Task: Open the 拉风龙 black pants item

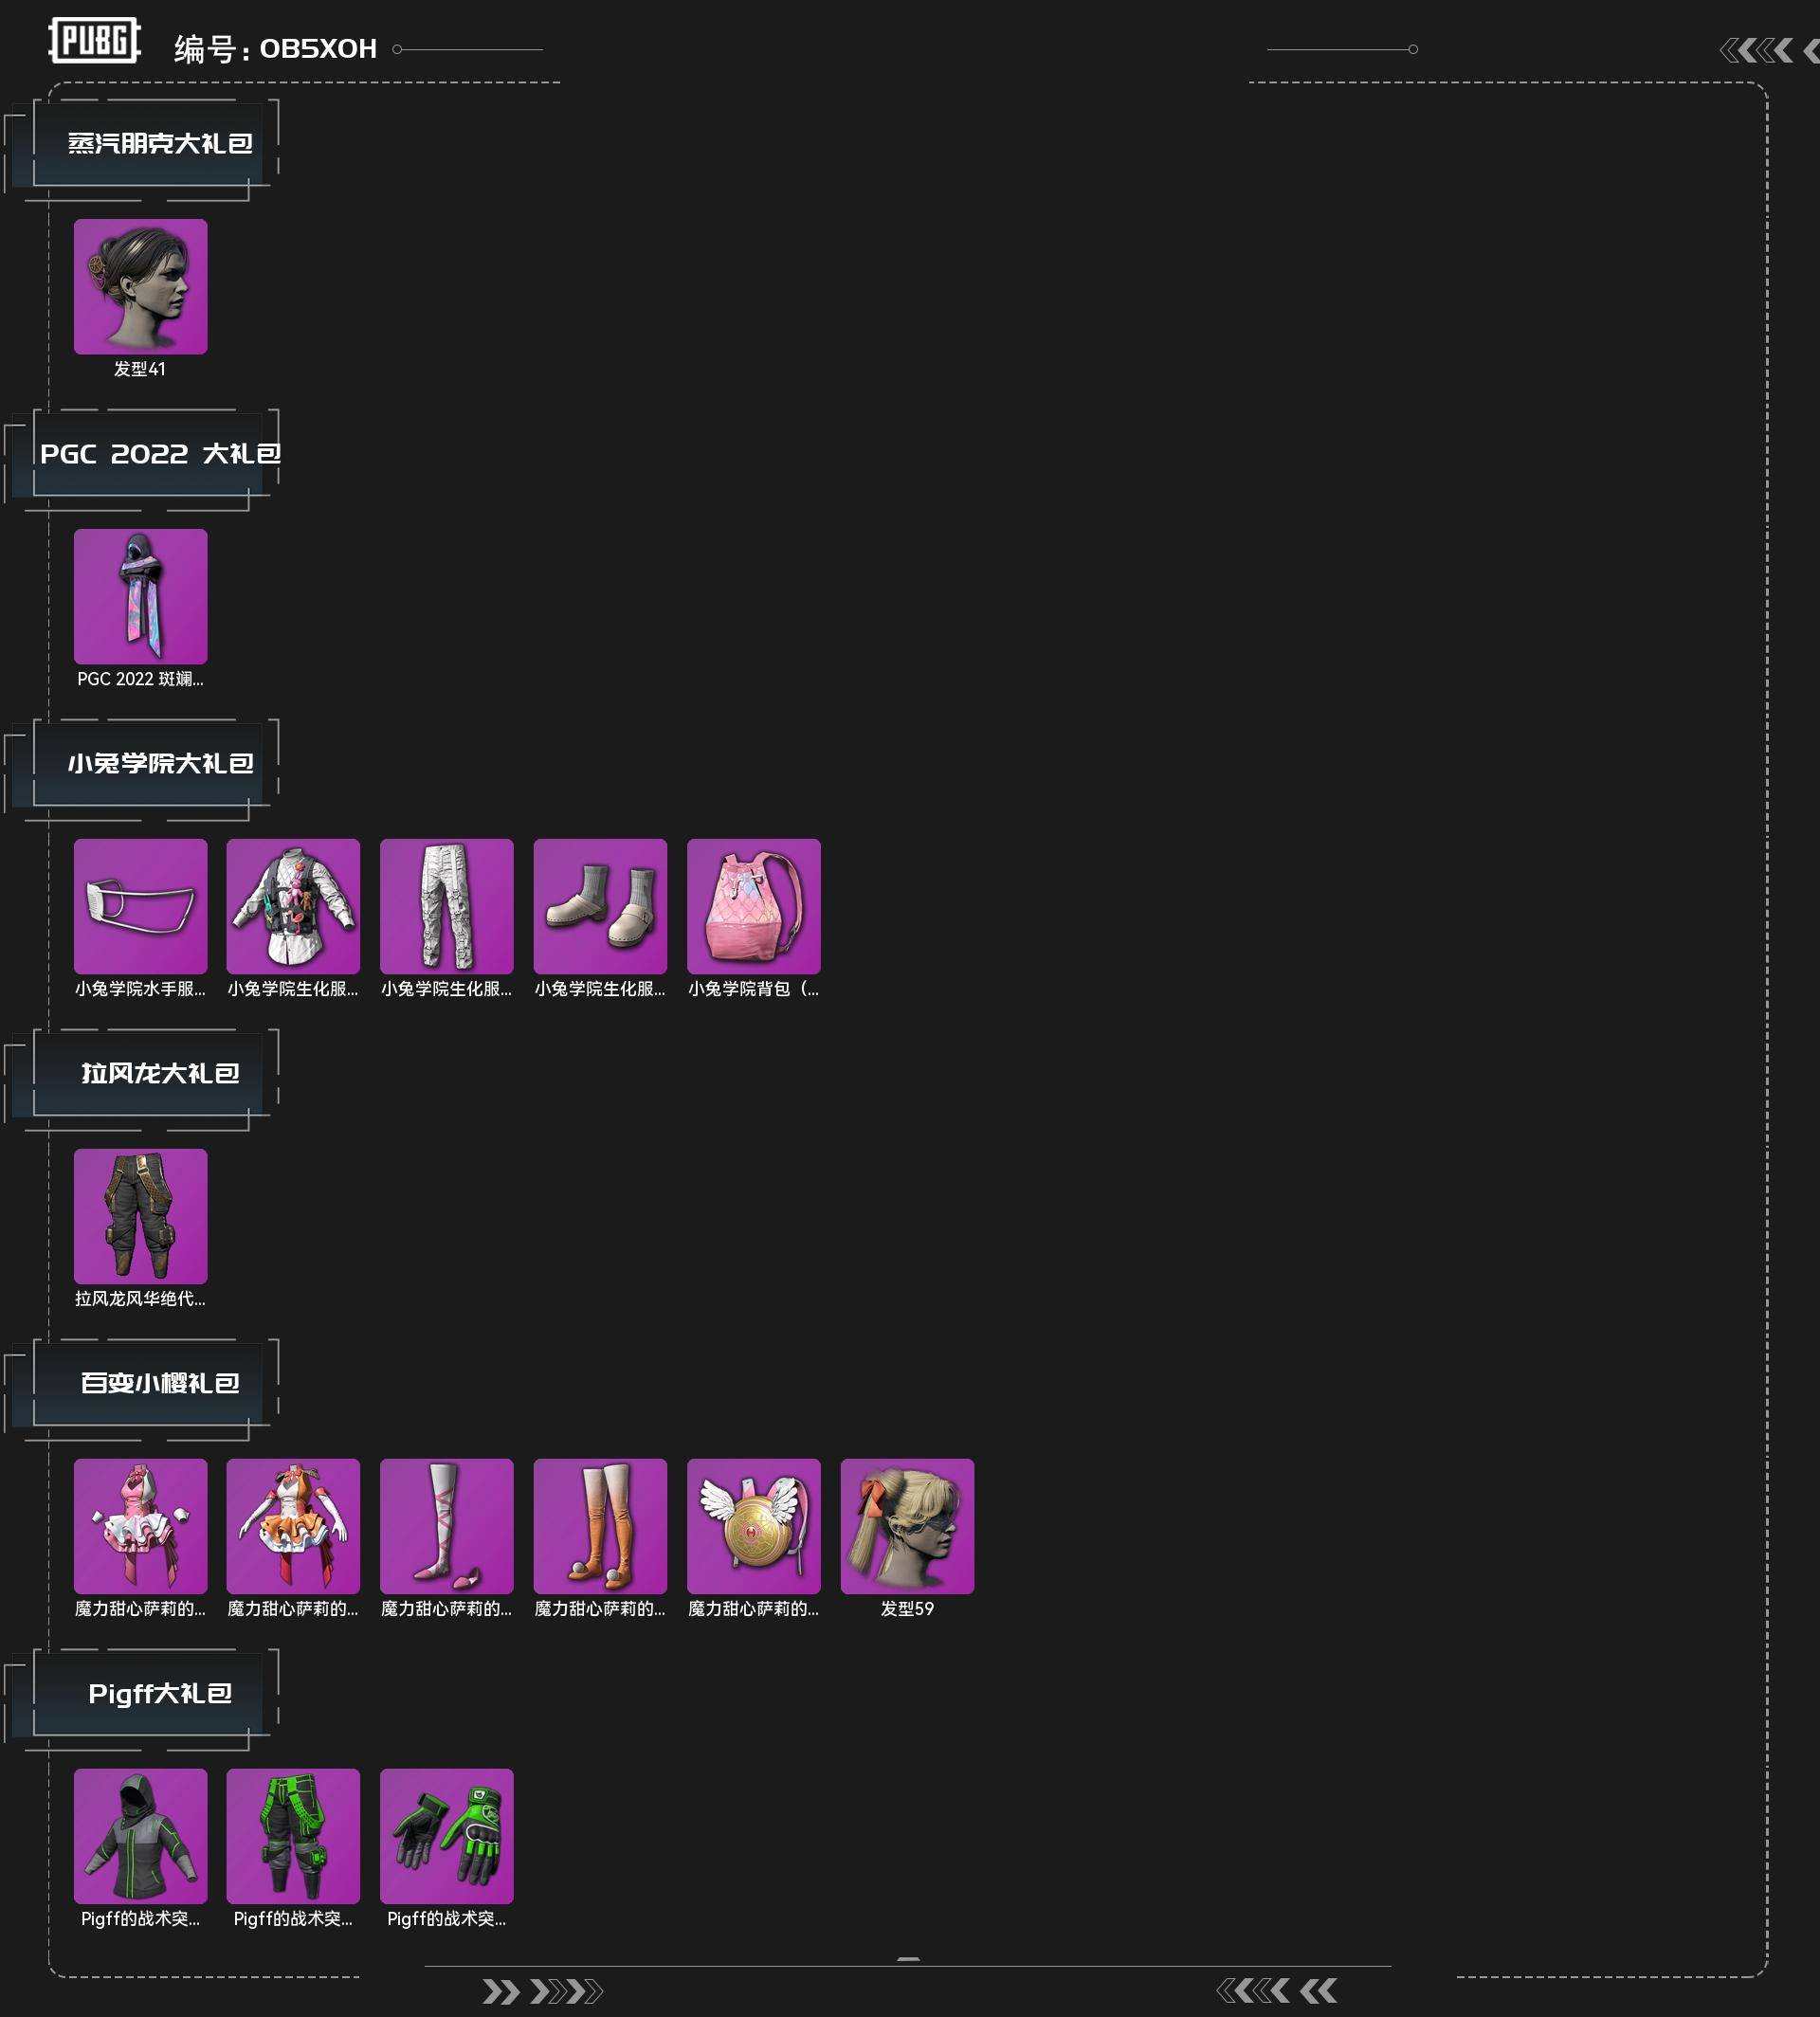Action: [140, 1217]
